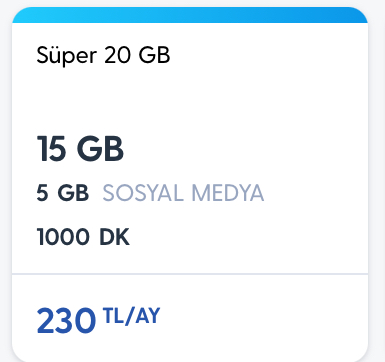Select the 1000 DK minutes text
The width and height of the screenshot is (385, 362).
tap(83, 237)
